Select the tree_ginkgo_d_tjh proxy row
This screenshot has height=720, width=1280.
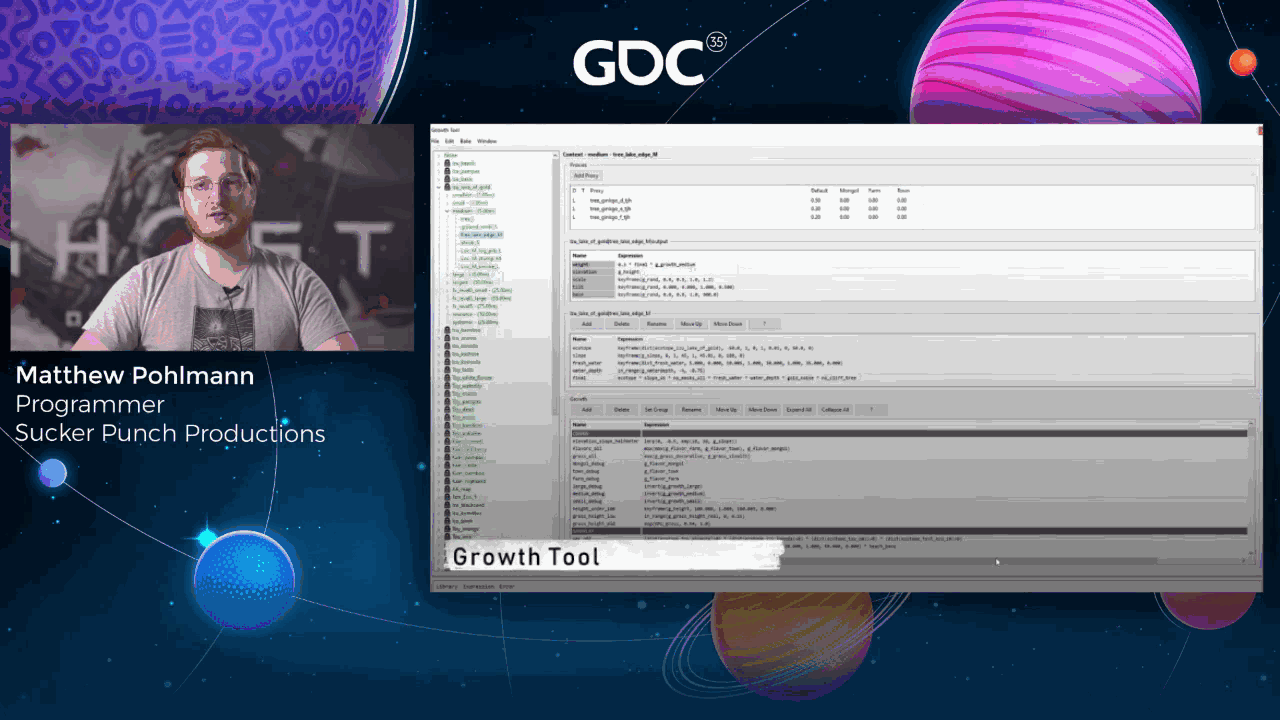pos(913,201)
